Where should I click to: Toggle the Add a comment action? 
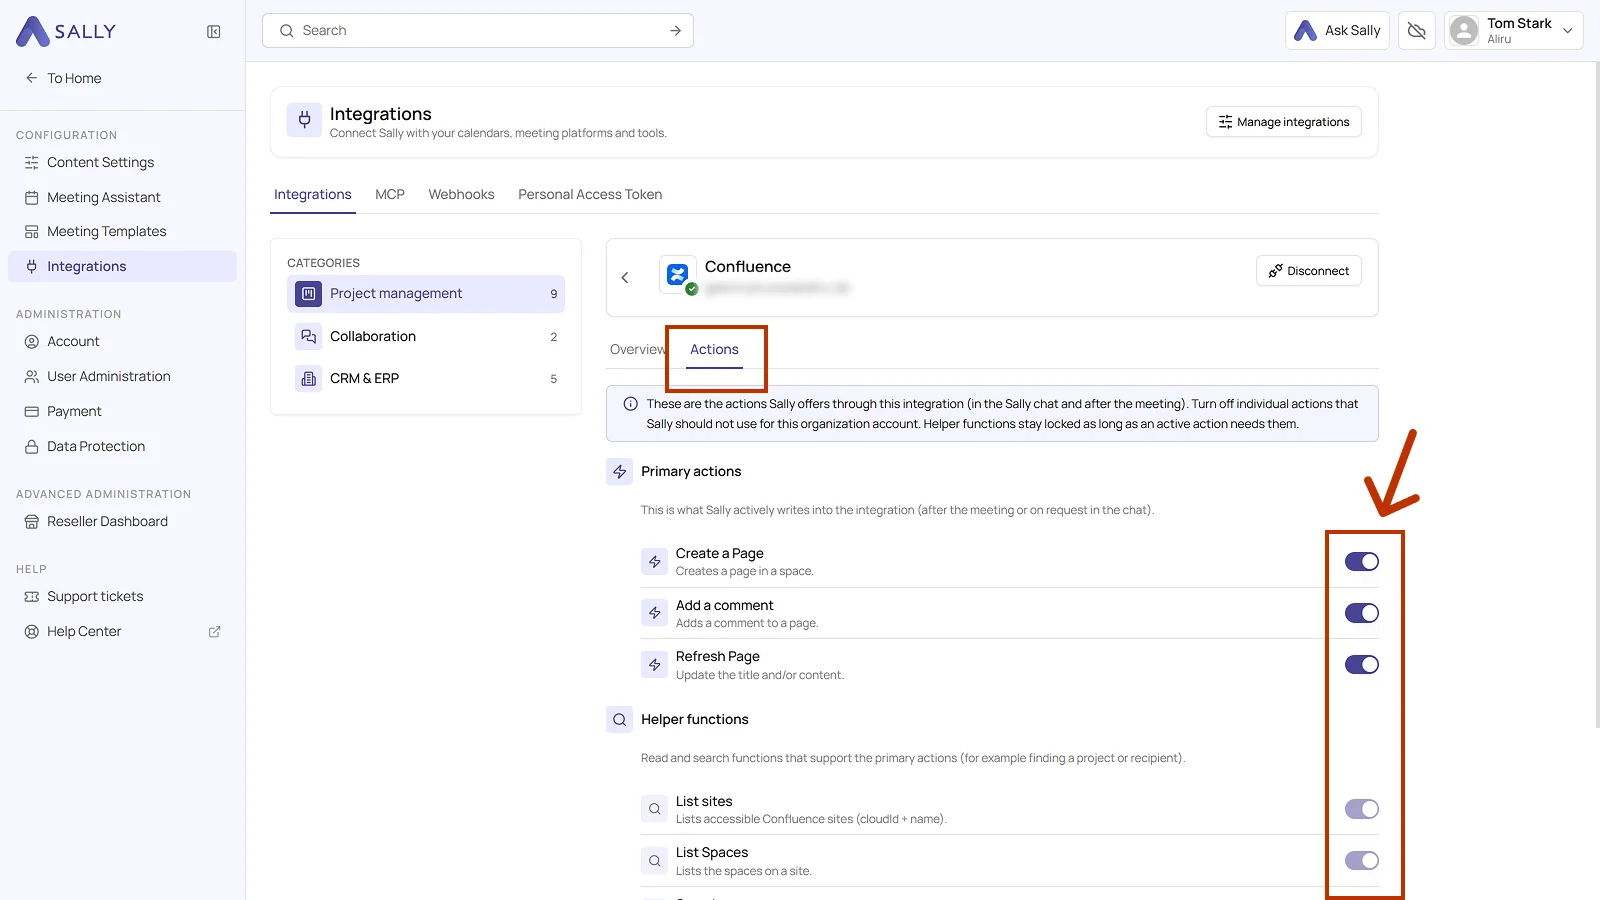pos(1362,613)
